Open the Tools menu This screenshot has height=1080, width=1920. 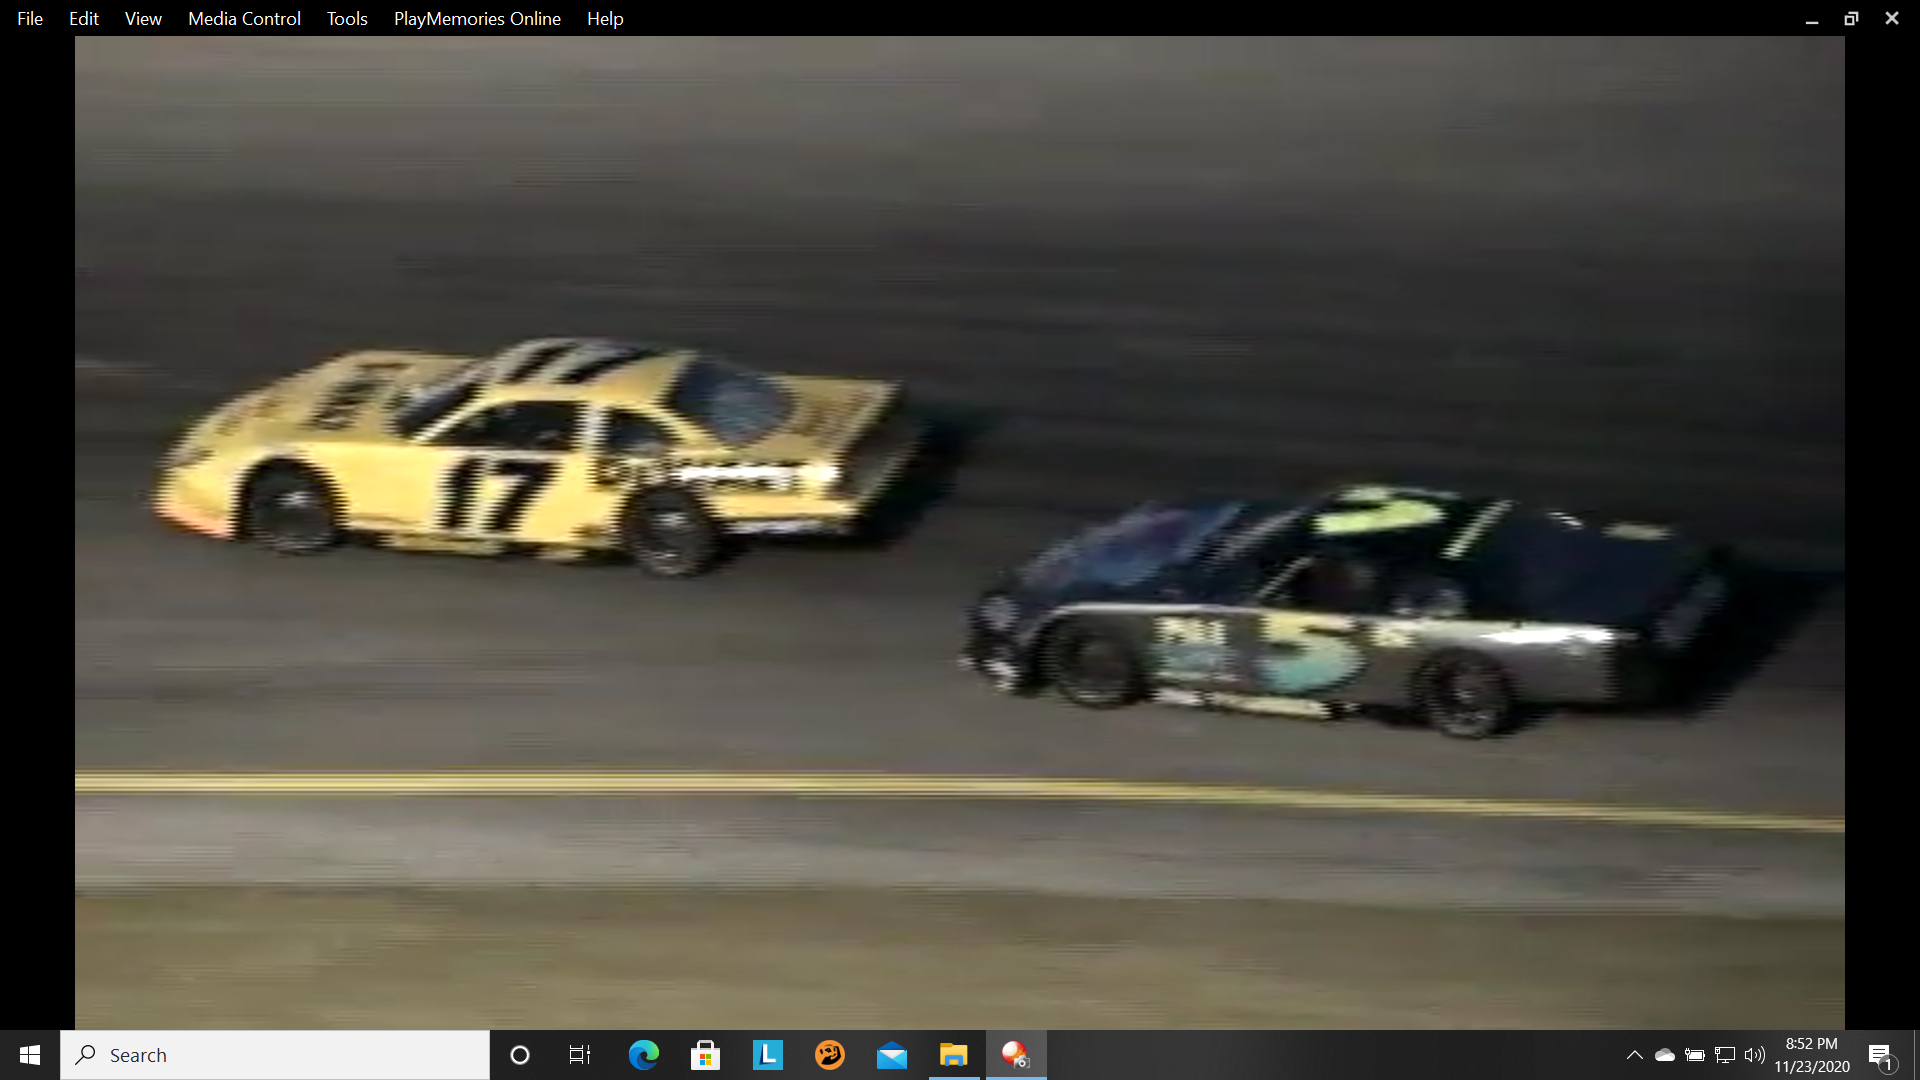click(x=346, y=18)
